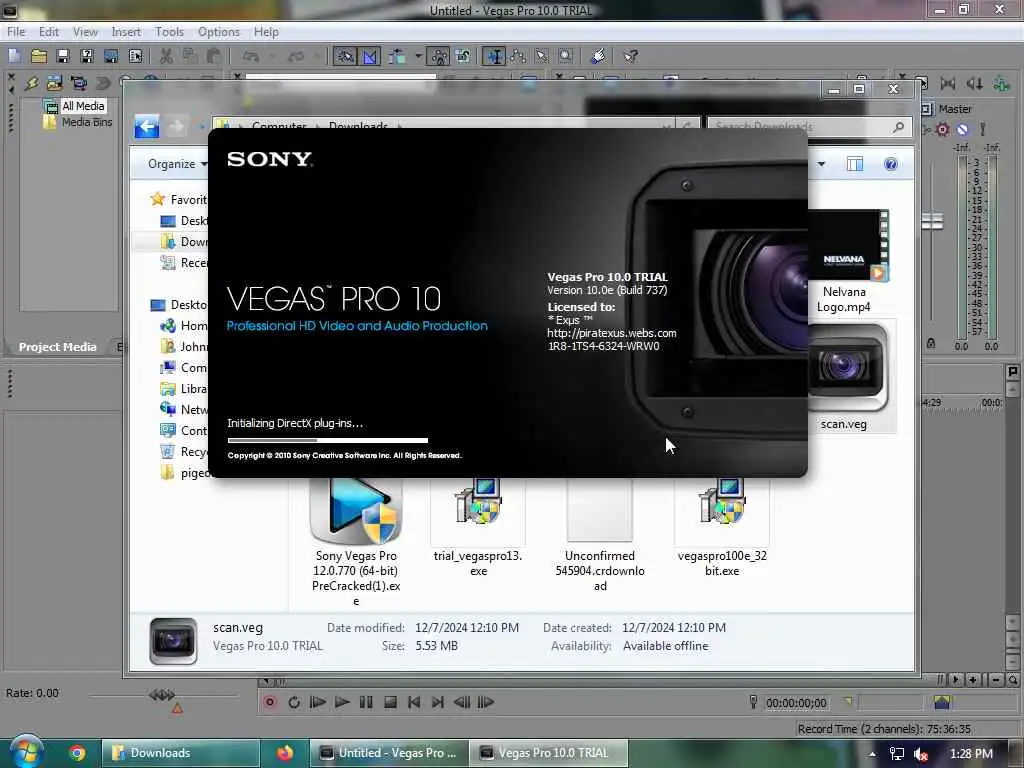Screen dimensions: 1024x768
Task: Open the View menu in Vegas Pro
Action: point(85,31)
